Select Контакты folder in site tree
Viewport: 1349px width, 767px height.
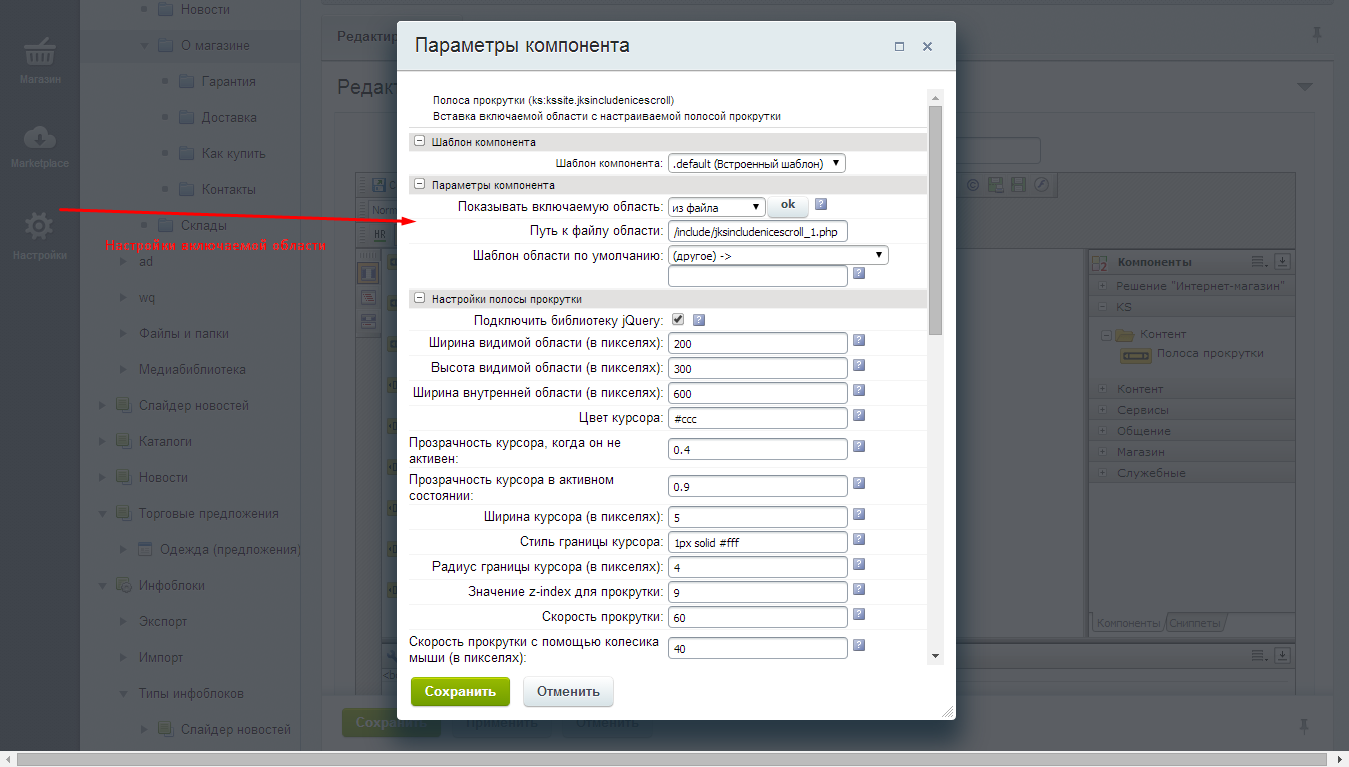pos(228,190)
